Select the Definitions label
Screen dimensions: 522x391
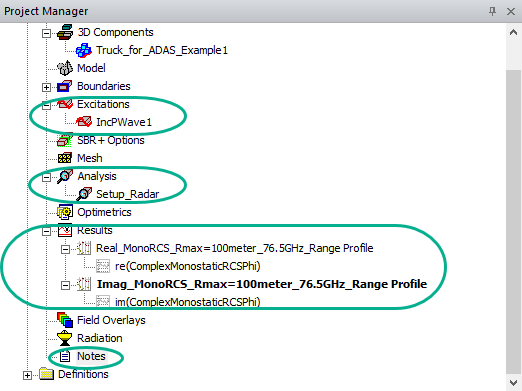pos(83,374)
